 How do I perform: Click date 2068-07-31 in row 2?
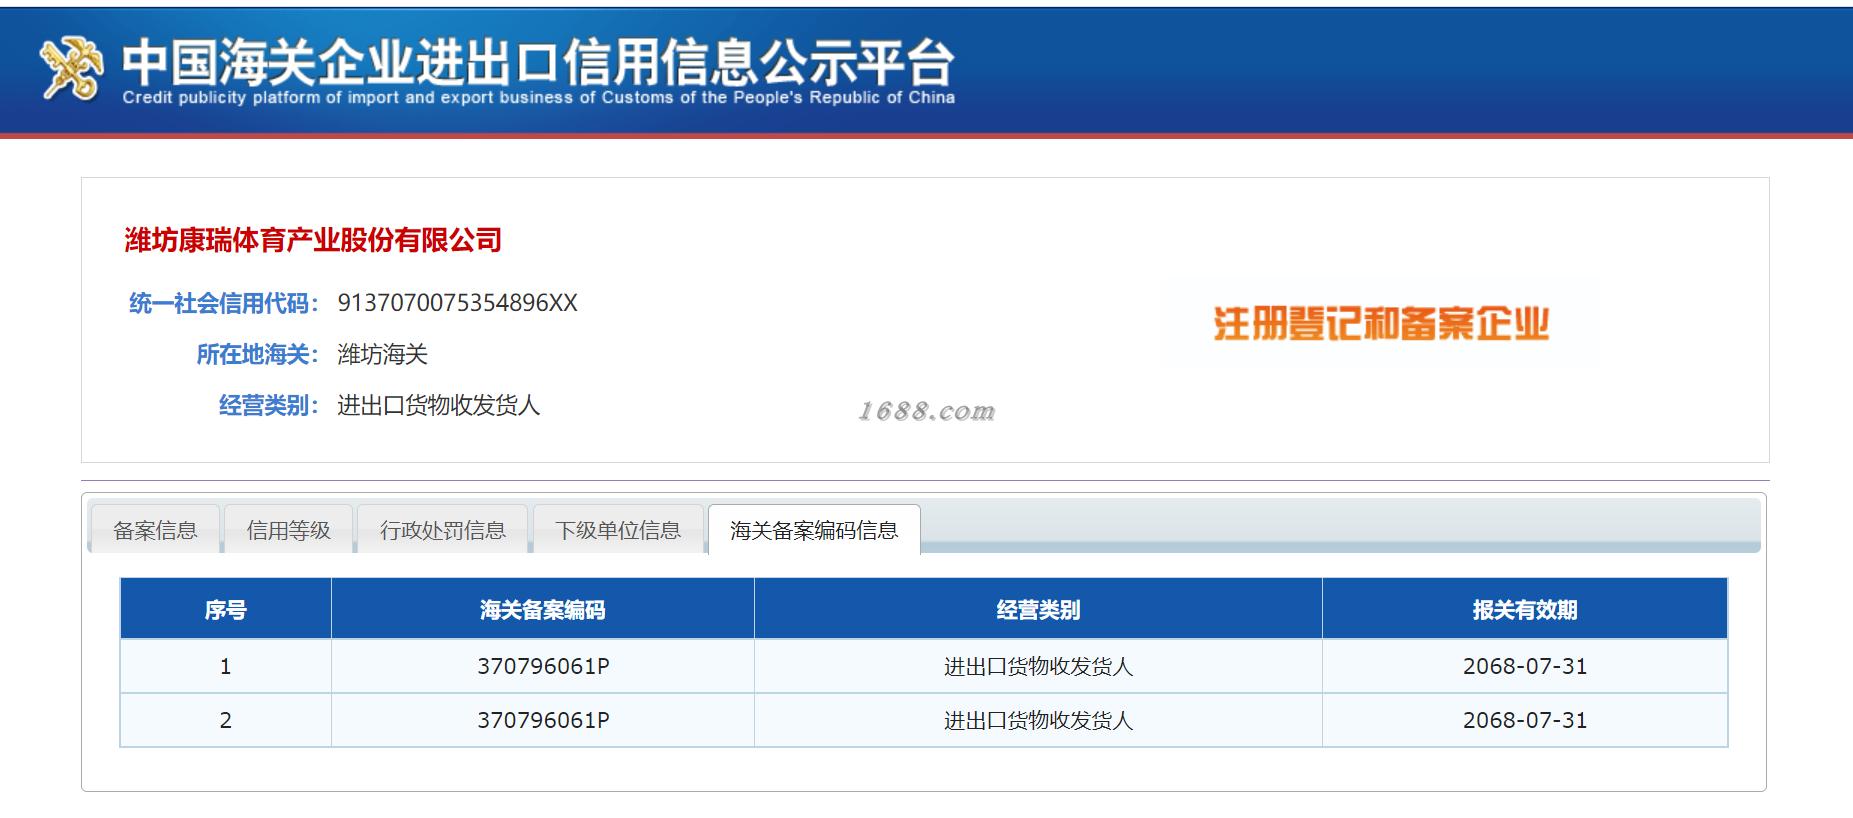1525,720
